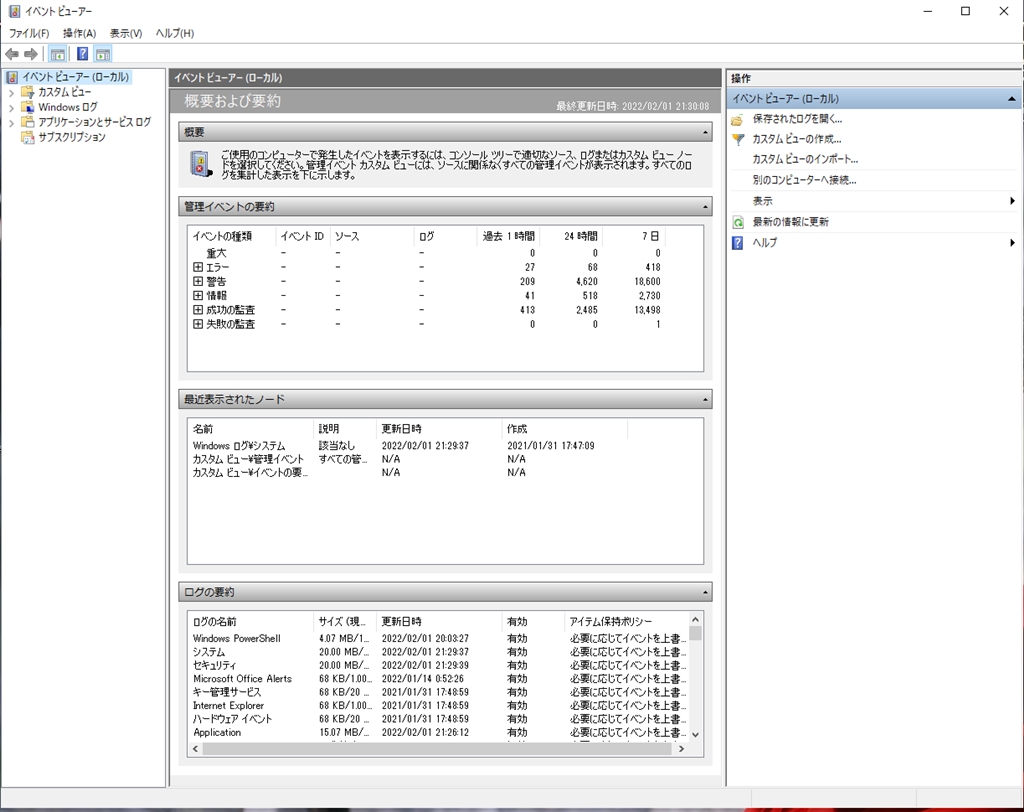Expand the カスタム ビュー tree node

(x=11, y=92)
